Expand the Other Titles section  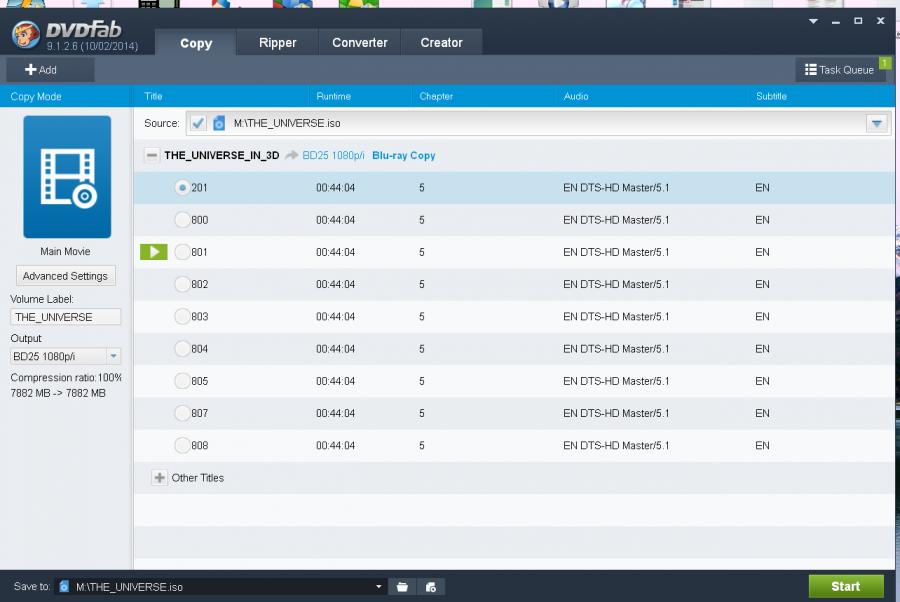(160, 478)
